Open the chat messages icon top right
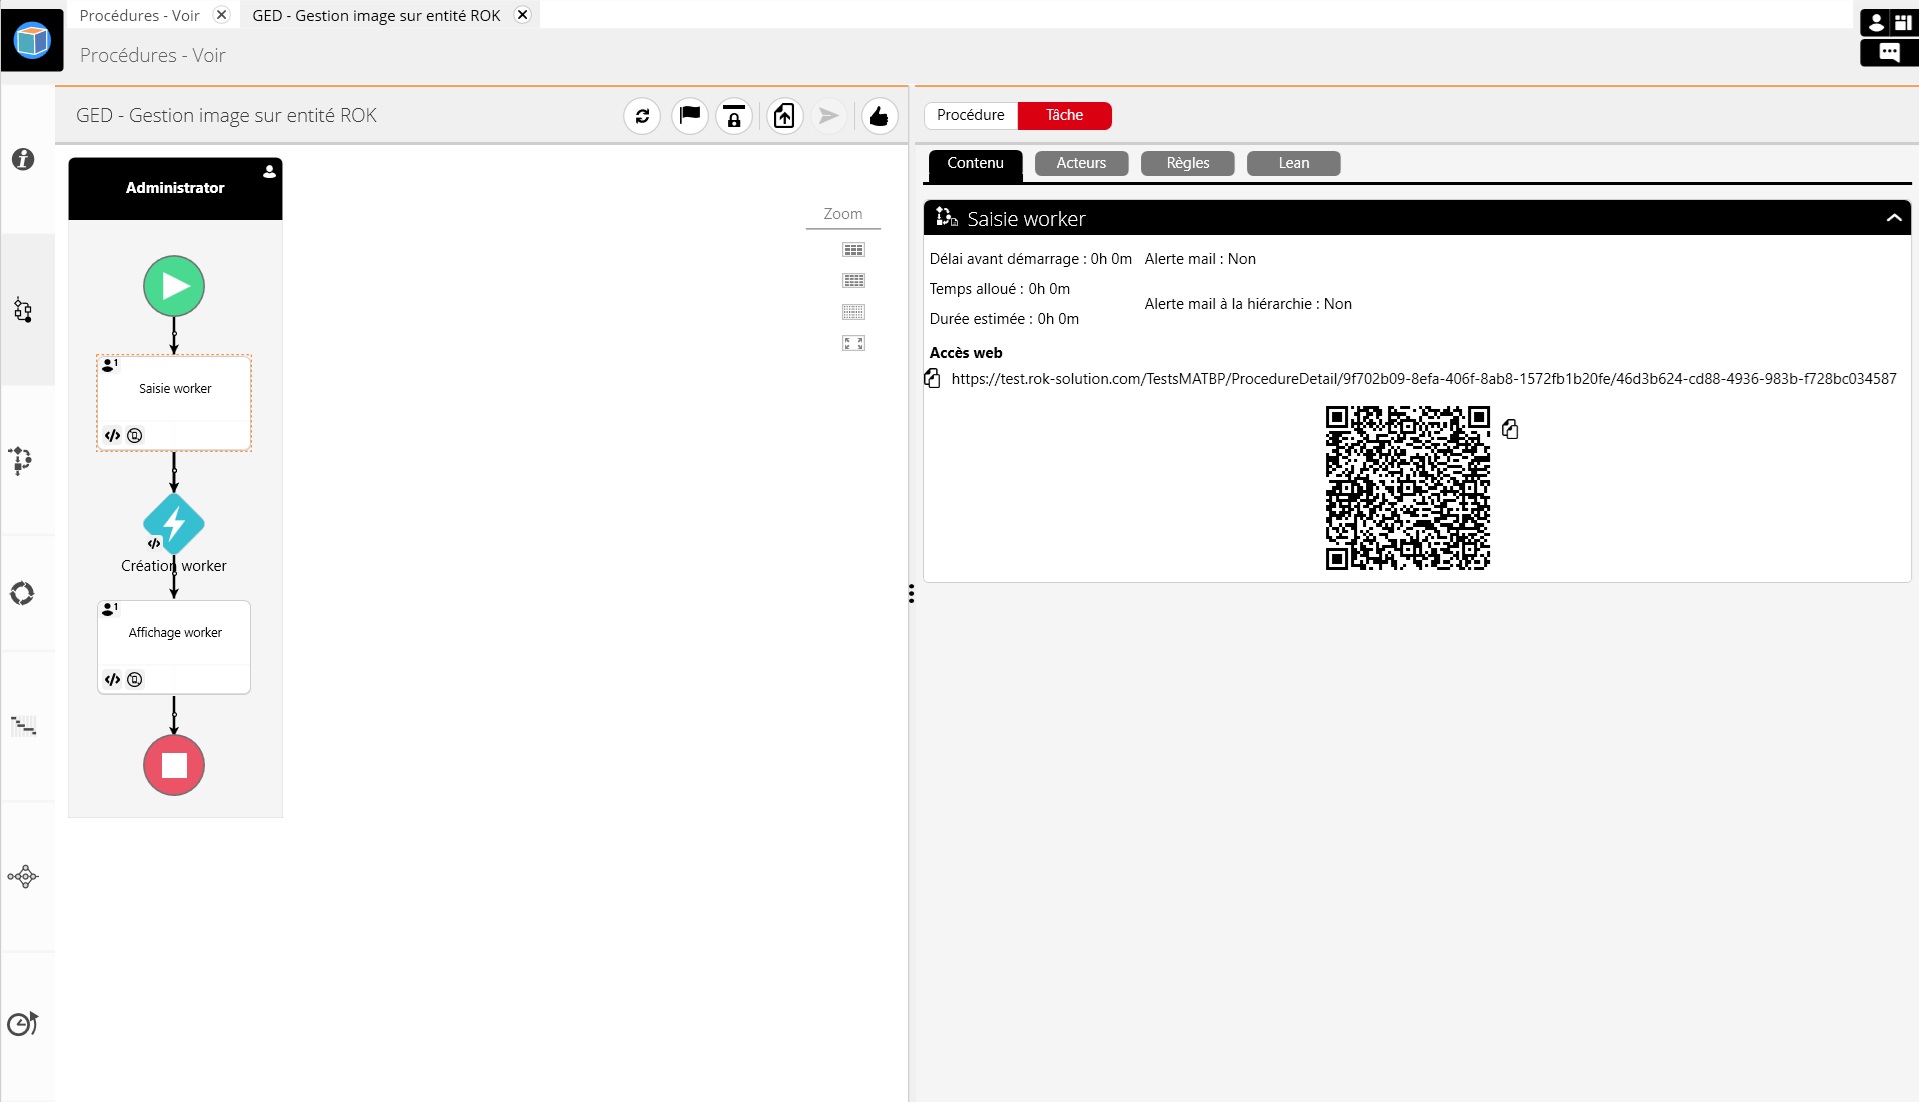Screen dimensions: 1919x1102 (1889, 52)
